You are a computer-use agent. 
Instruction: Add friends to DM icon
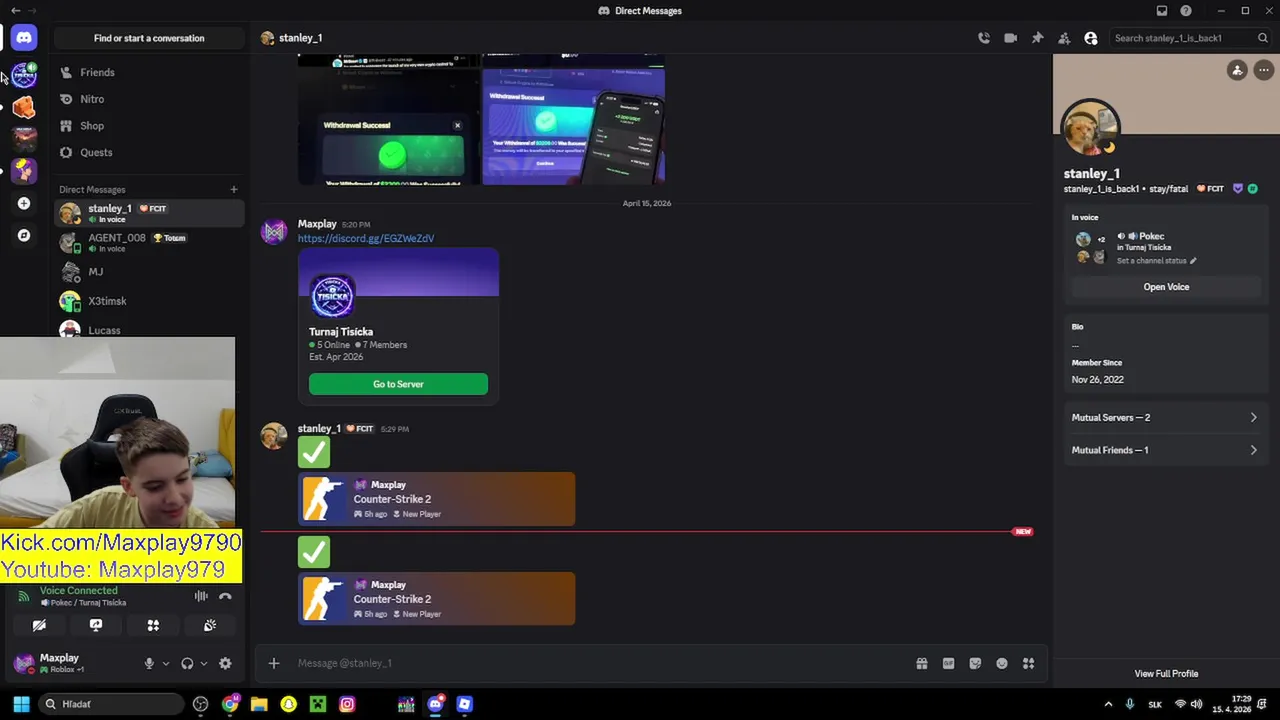point(1064,38)
